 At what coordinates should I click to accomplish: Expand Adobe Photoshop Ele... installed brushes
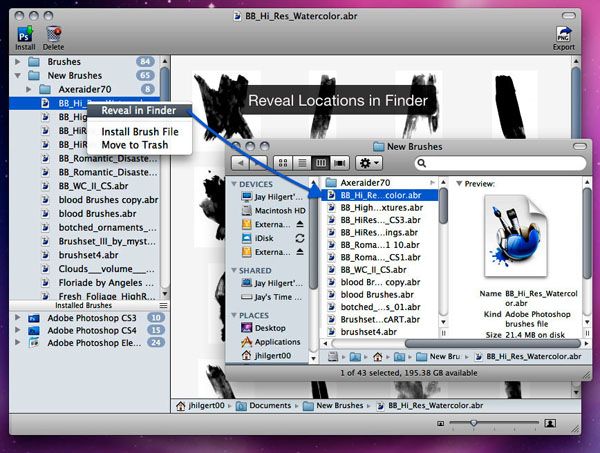point(18,342)
